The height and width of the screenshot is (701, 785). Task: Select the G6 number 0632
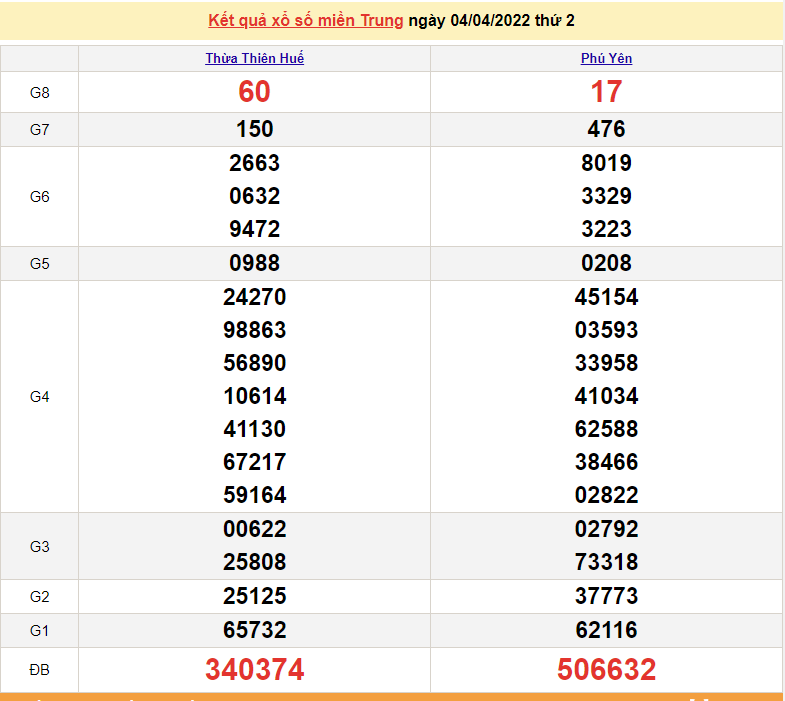(254, 196)
